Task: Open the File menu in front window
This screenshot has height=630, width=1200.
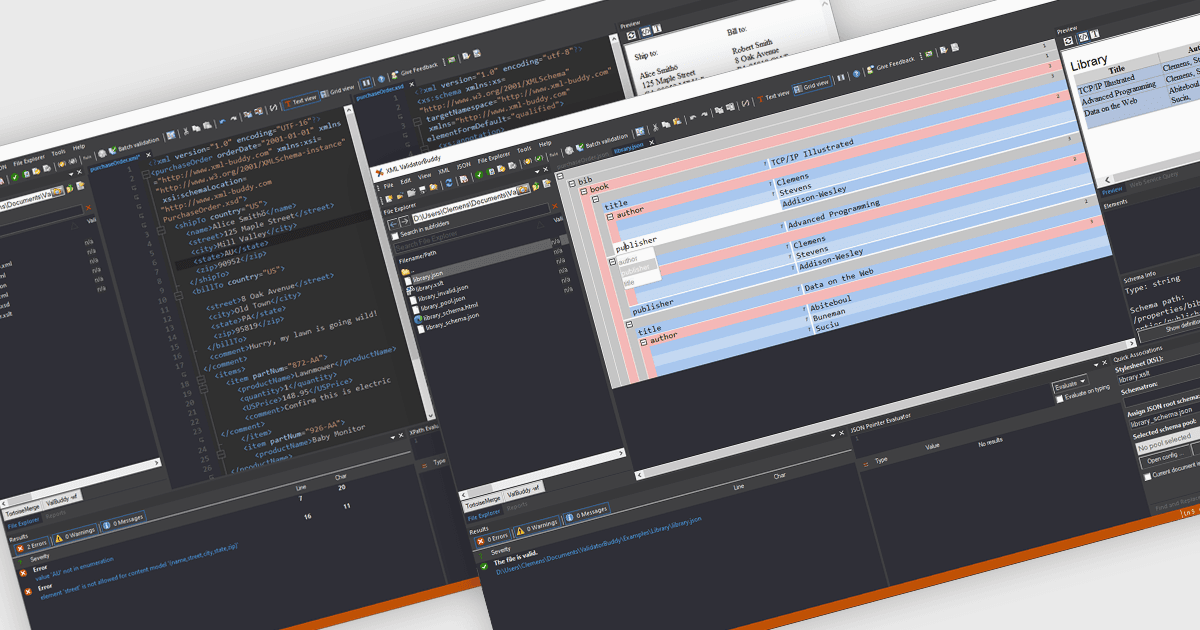Action: pos(388,185)
